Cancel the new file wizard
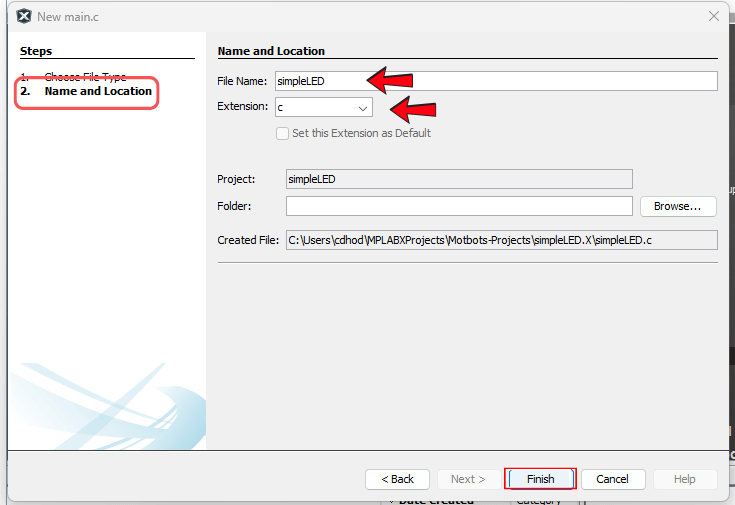The width and height of the screenshot is (735, 505). coord(612,479)
